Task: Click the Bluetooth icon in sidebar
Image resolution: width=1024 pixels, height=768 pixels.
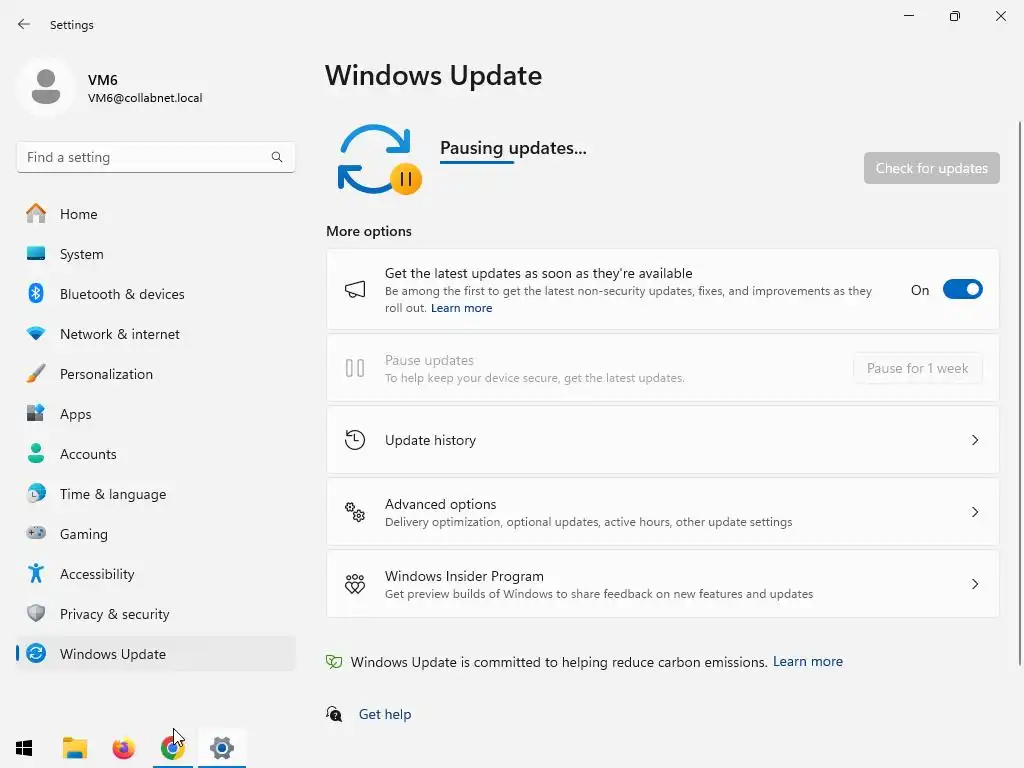Action: click(36, 293)
